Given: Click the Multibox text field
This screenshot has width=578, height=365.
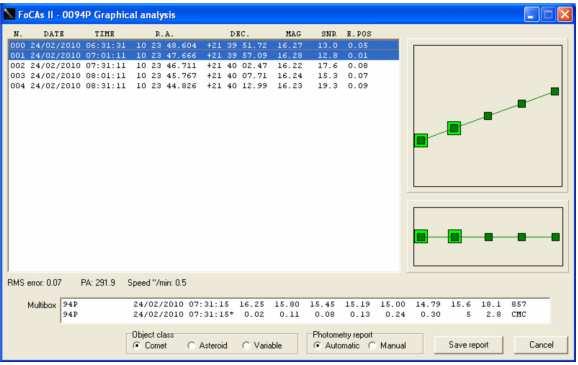Looking at the screenshot, I should click(x=305, y=310).
